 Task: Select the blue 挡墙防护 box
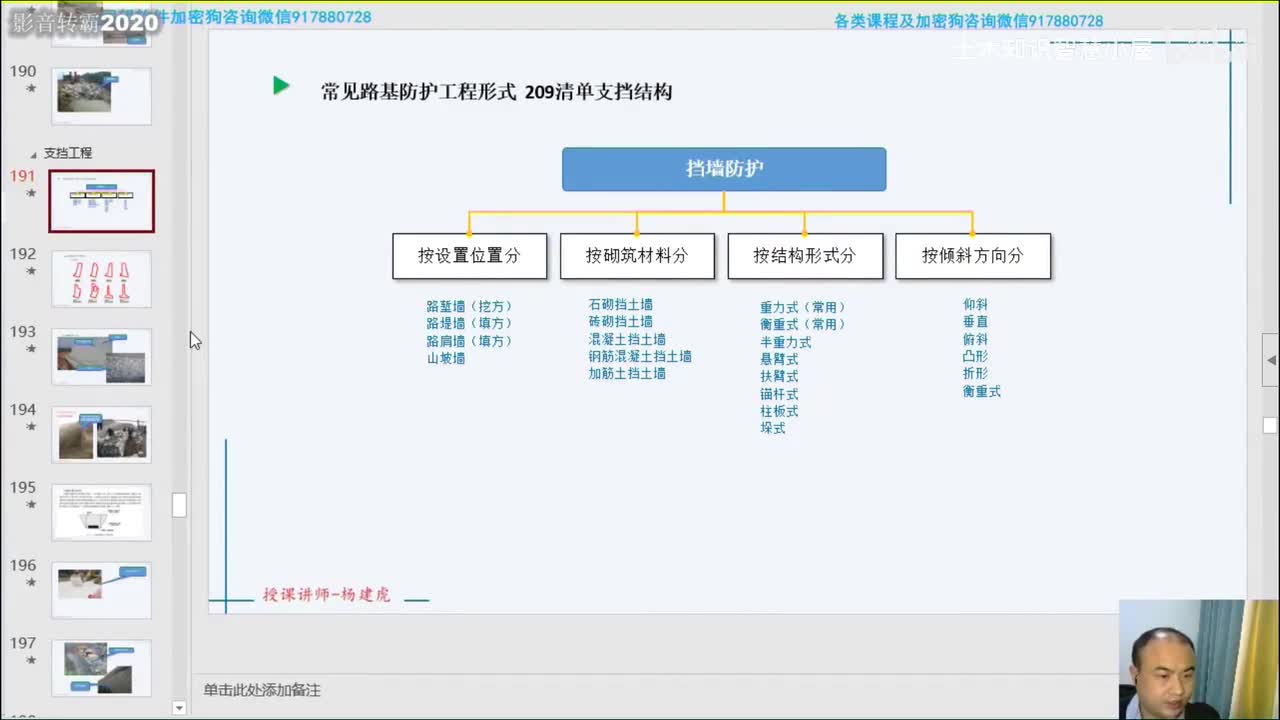point(724,169)
